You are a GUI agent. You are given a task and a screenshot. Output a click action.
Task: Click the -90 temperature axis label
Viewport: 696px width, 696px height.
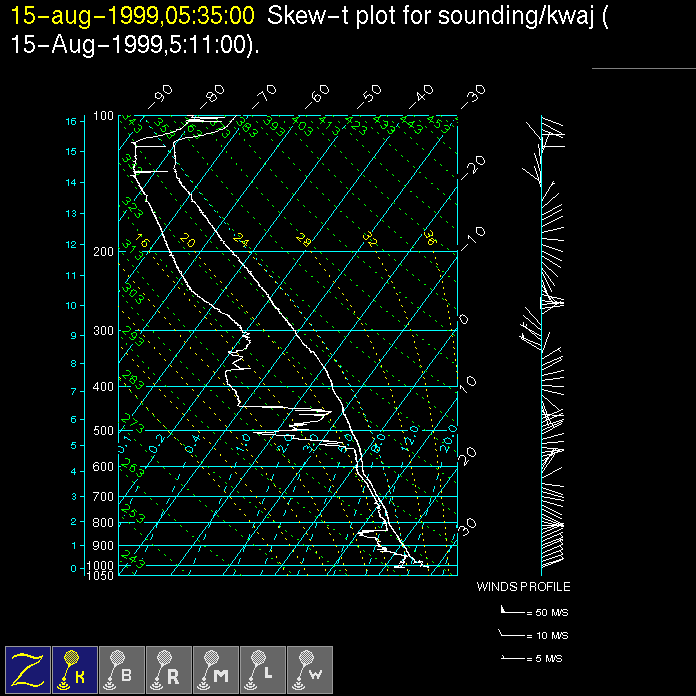[x=159, y=97]
